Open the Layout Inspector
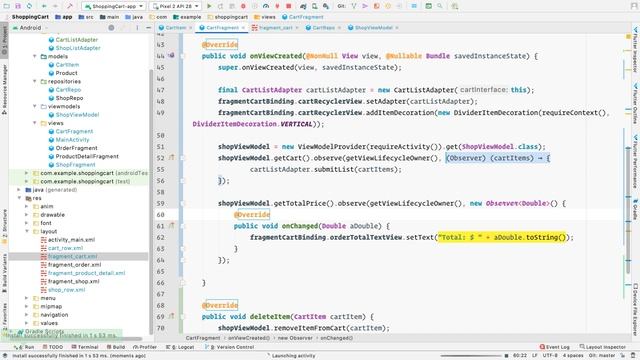The width and height of the screenshot is (640, 360). click(x=602, y=347)
